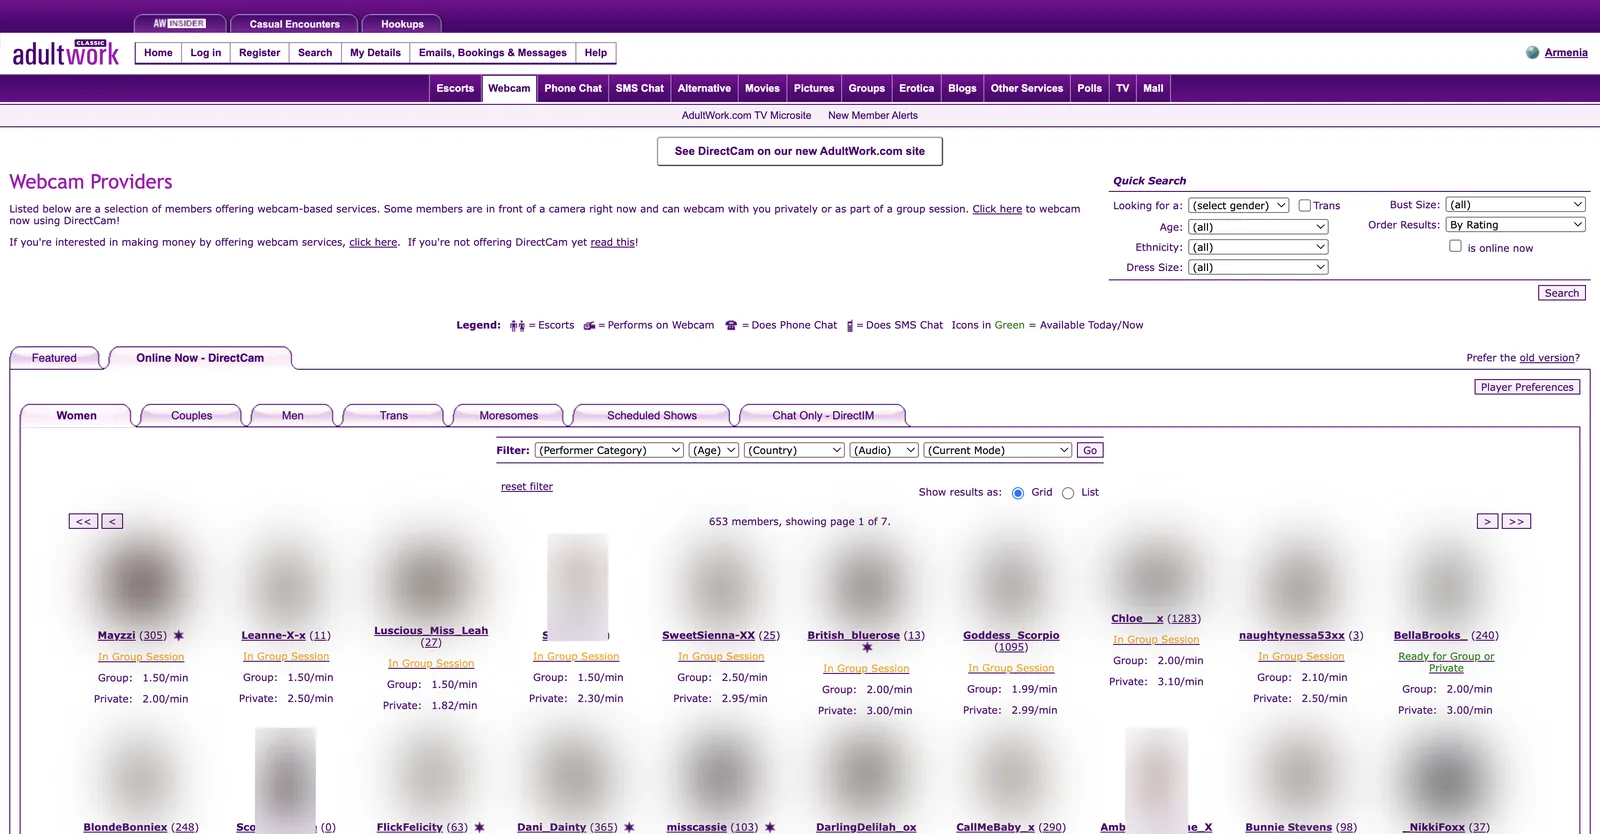This screenshot has height=834, width=1600.
Task: Click the star icon beside misscassie
Action: [x=770, y=827]
